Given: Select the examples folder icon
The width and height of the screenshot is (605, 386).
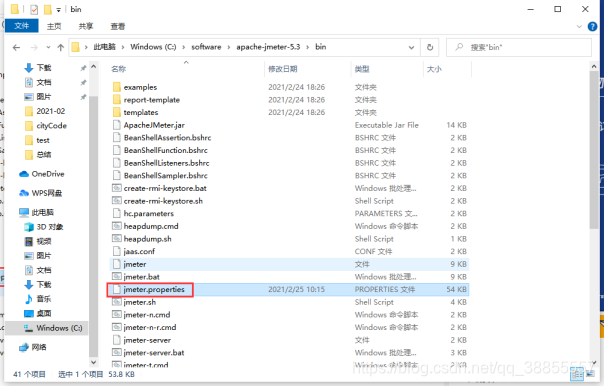Looking at the screenshot, I should (x=117, y=87).
